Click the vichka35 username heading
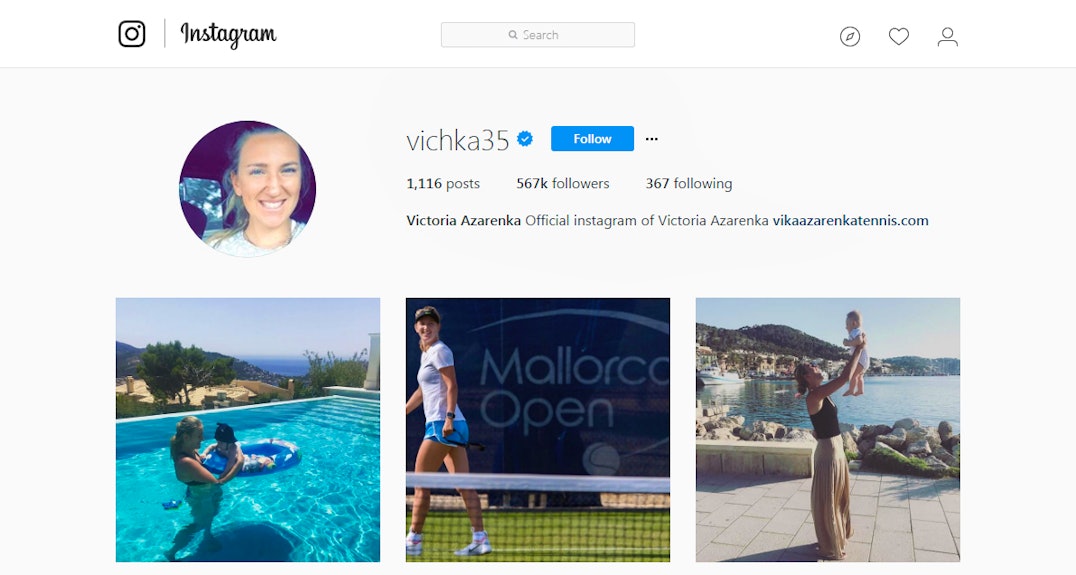Image resolution: width=1076 pixels, height=575 pixels. 458,140
